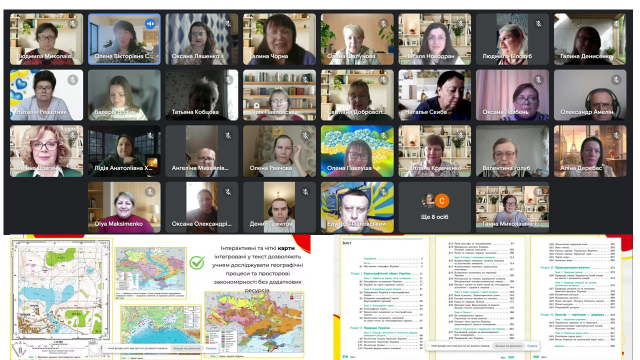The height and width of the screenshot is (360, 640).
Task: Click muted mic icon on Olya Maksimenko's tile
Action: tap(150, 191)
